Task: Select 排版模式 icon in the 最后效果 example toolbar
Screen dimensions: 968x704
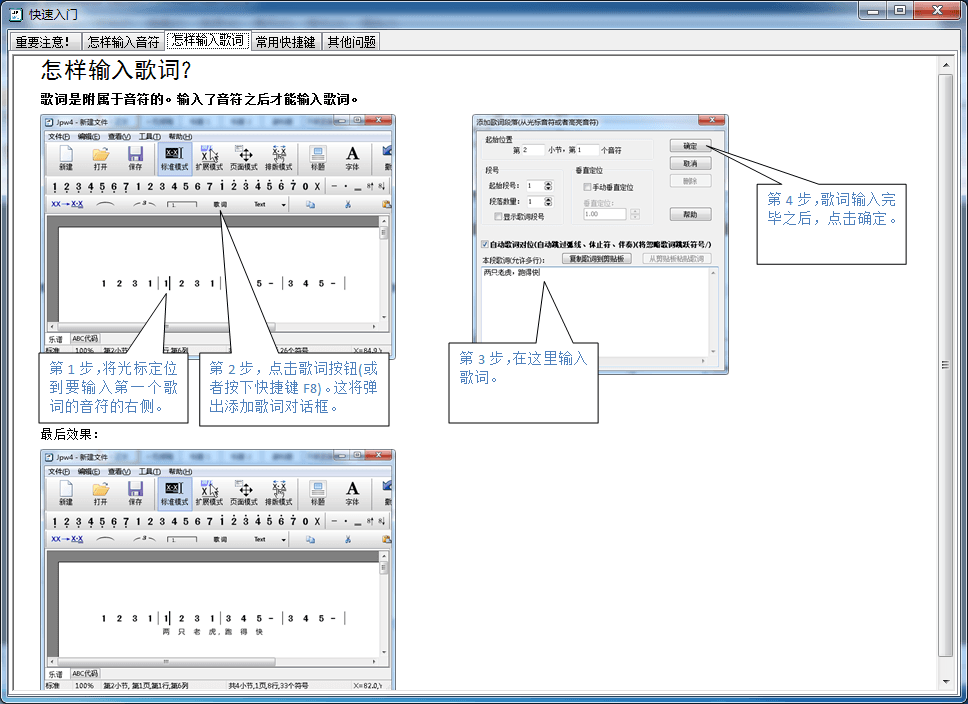Action: [x=279, y=492]
